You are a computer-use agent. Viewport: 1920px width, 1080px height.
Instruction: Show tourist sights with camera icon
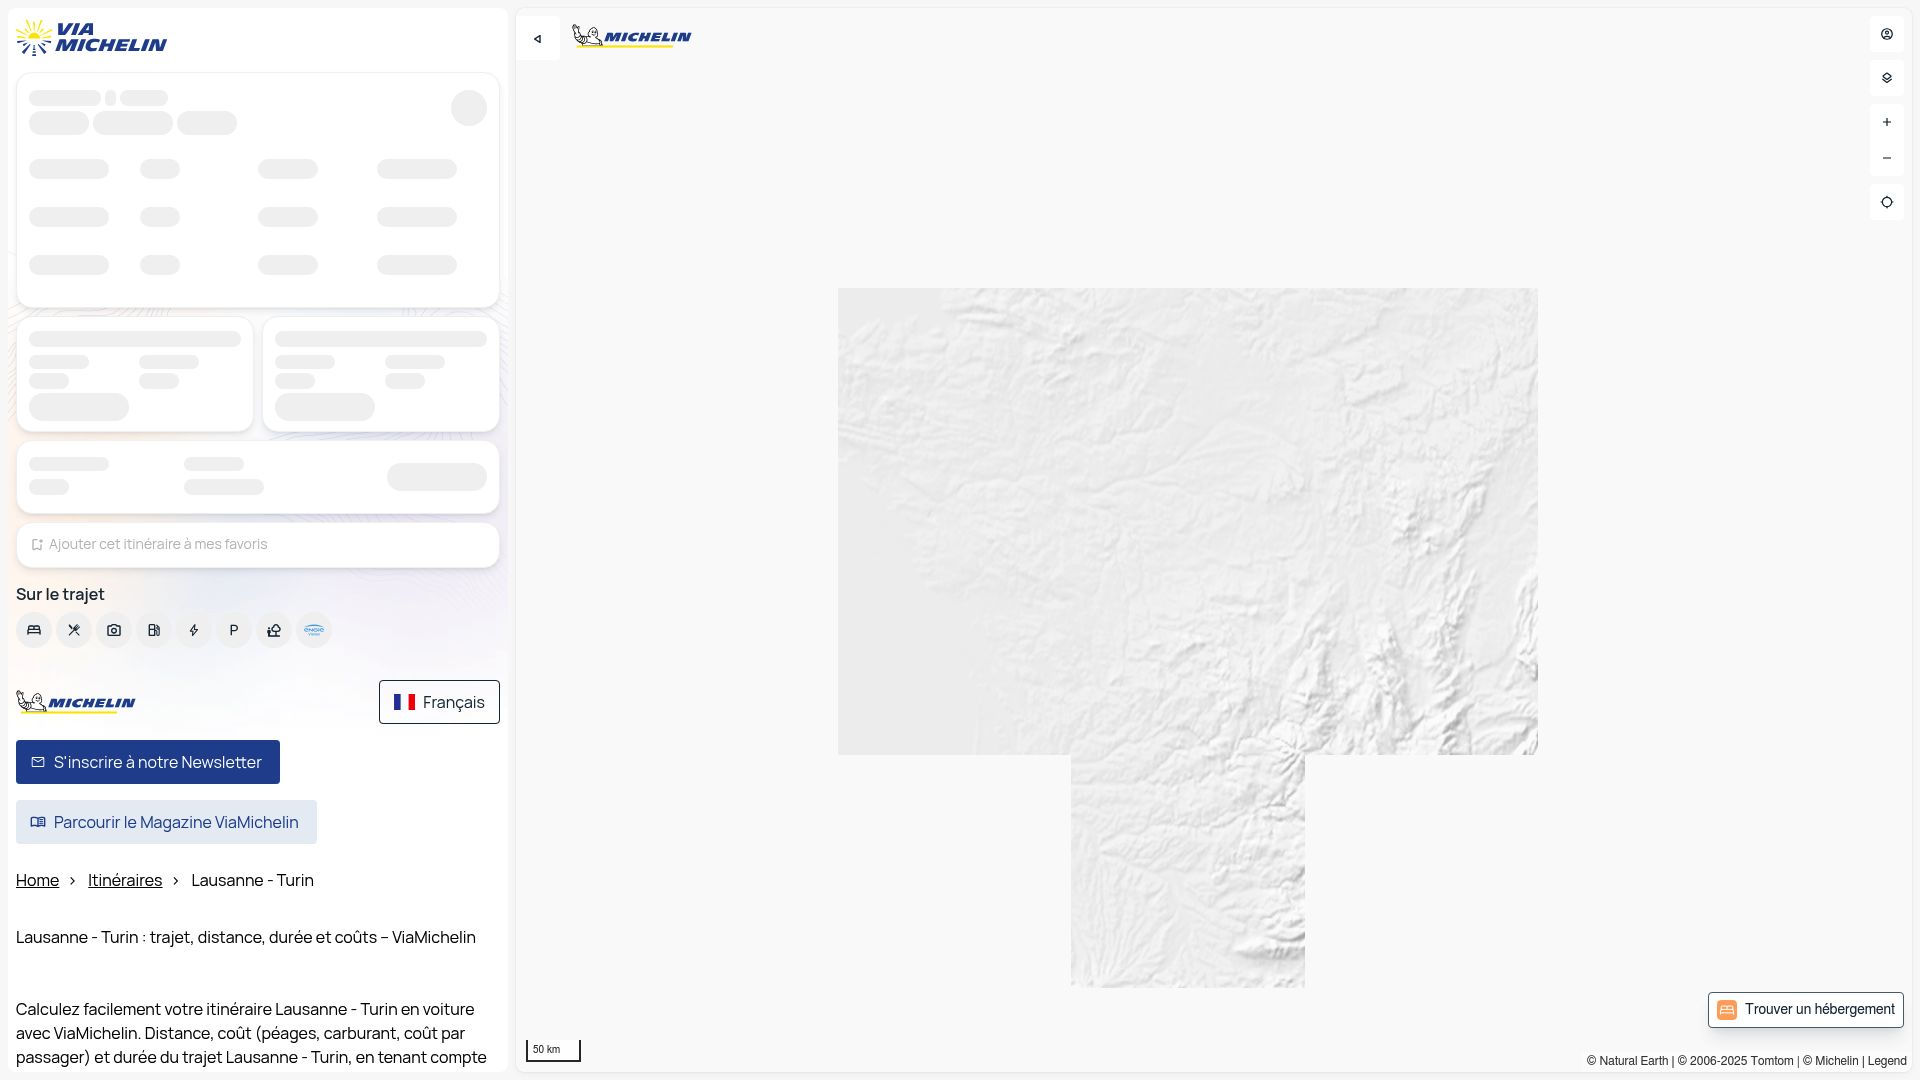(114, 630)
